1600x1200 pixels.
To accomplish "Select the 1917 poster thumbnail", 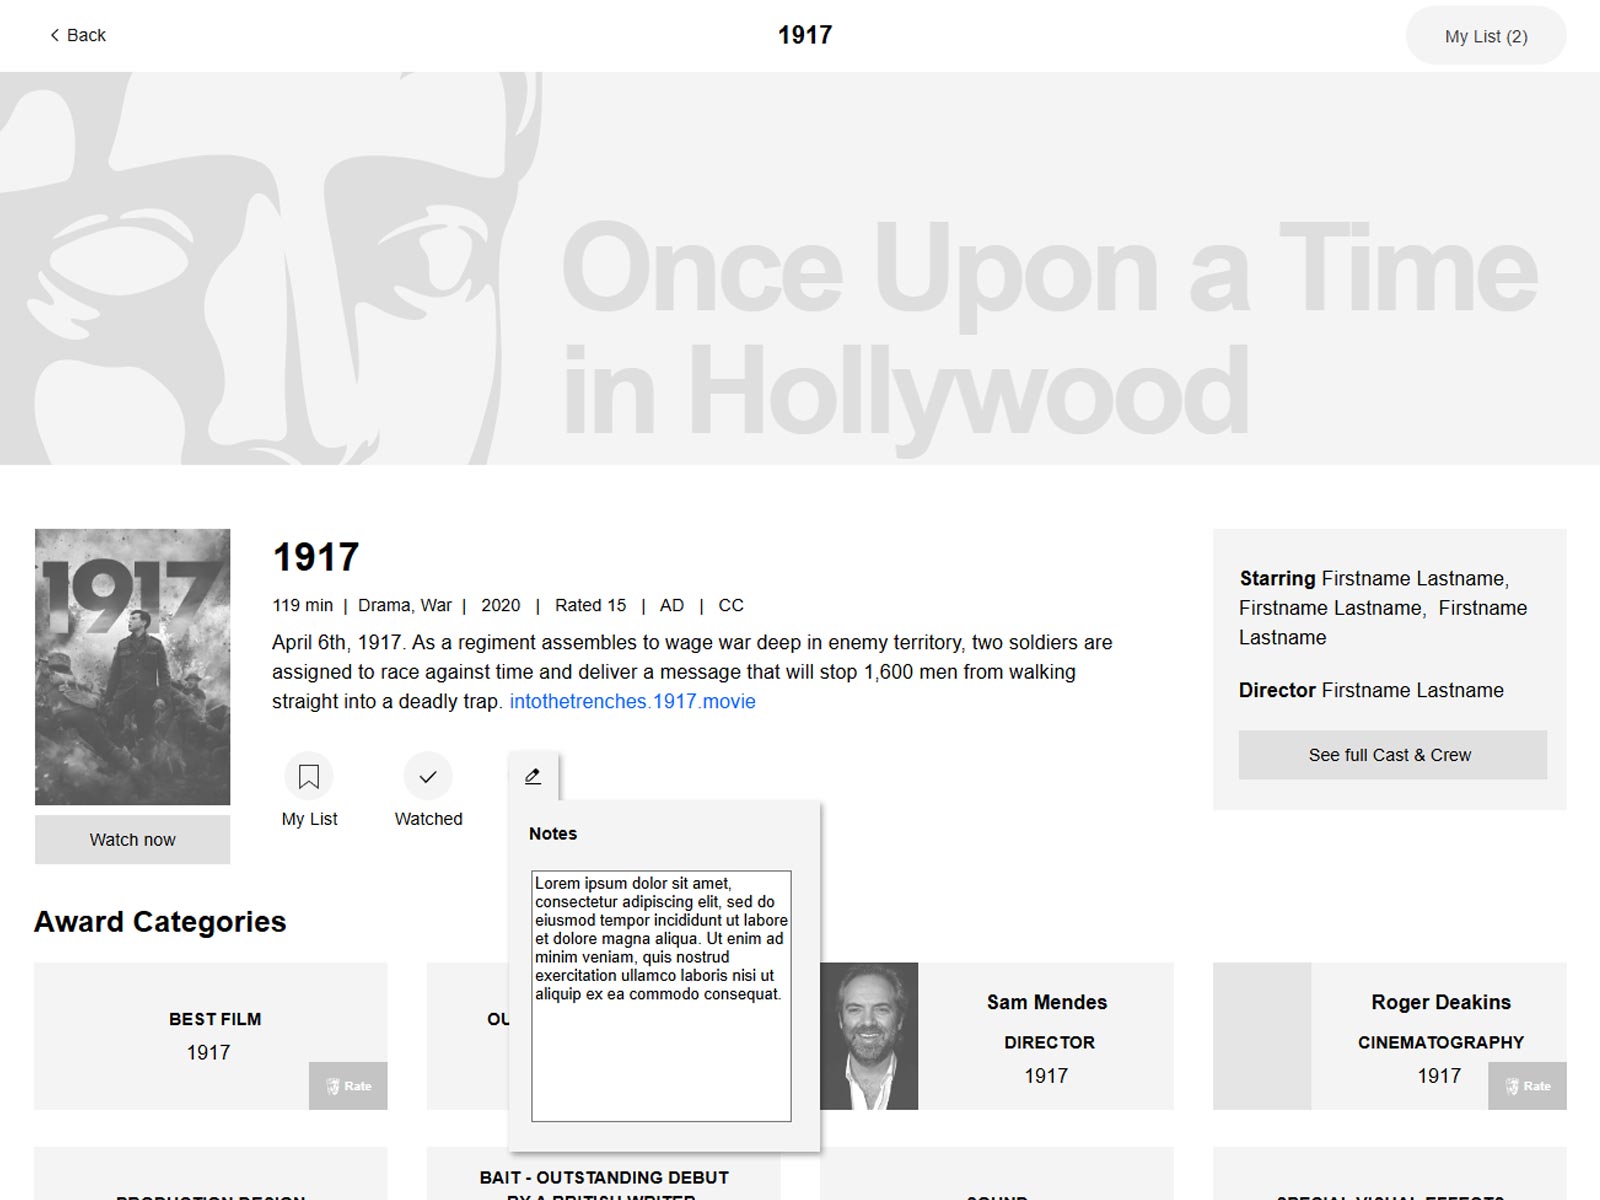I will [133, 667].
